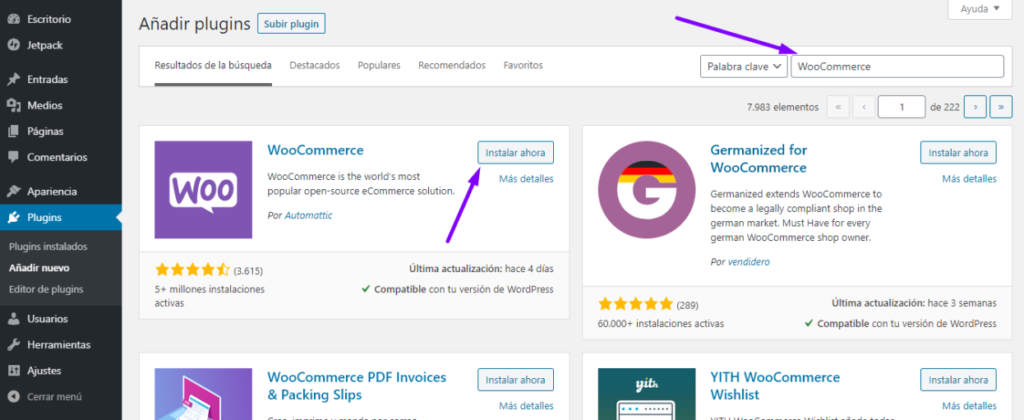The height and width of the screenshot is (420, 1024).
Task: Click the Entradas pin icon
Action: pos(12,80)
